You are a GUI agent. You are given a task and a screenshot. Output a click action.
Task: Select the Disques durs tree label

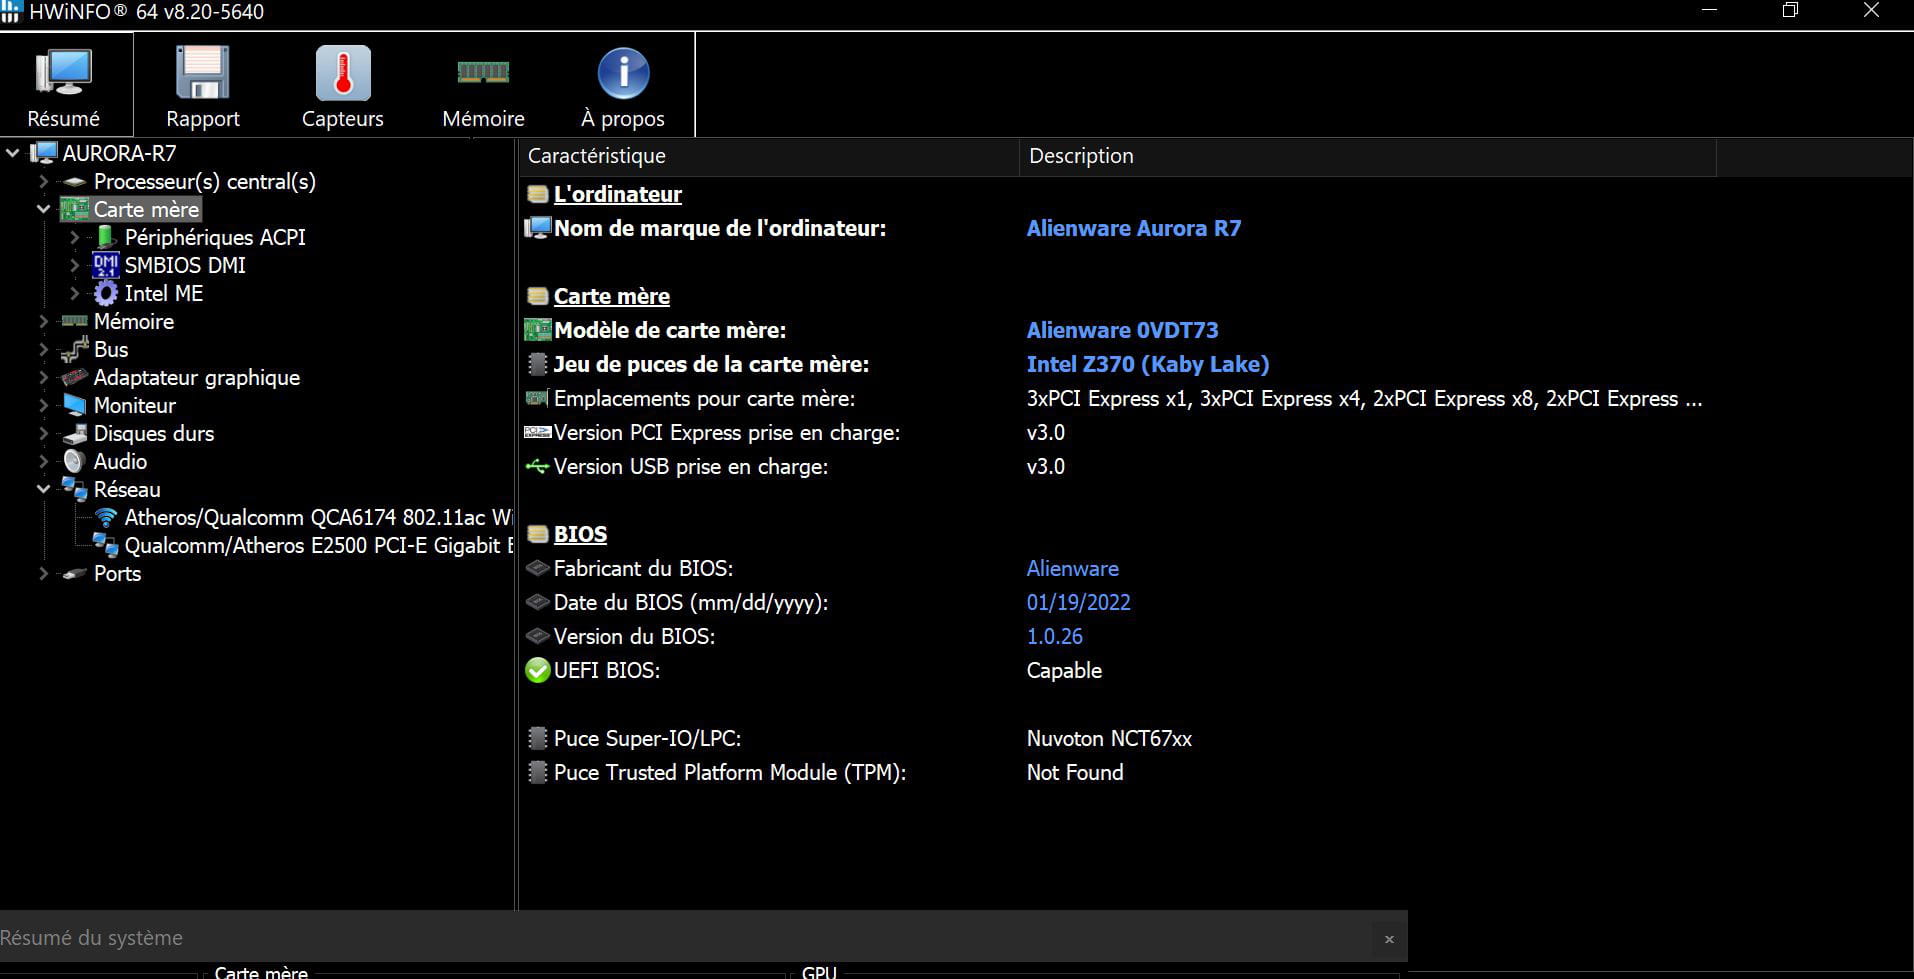[x=154, y=433]
